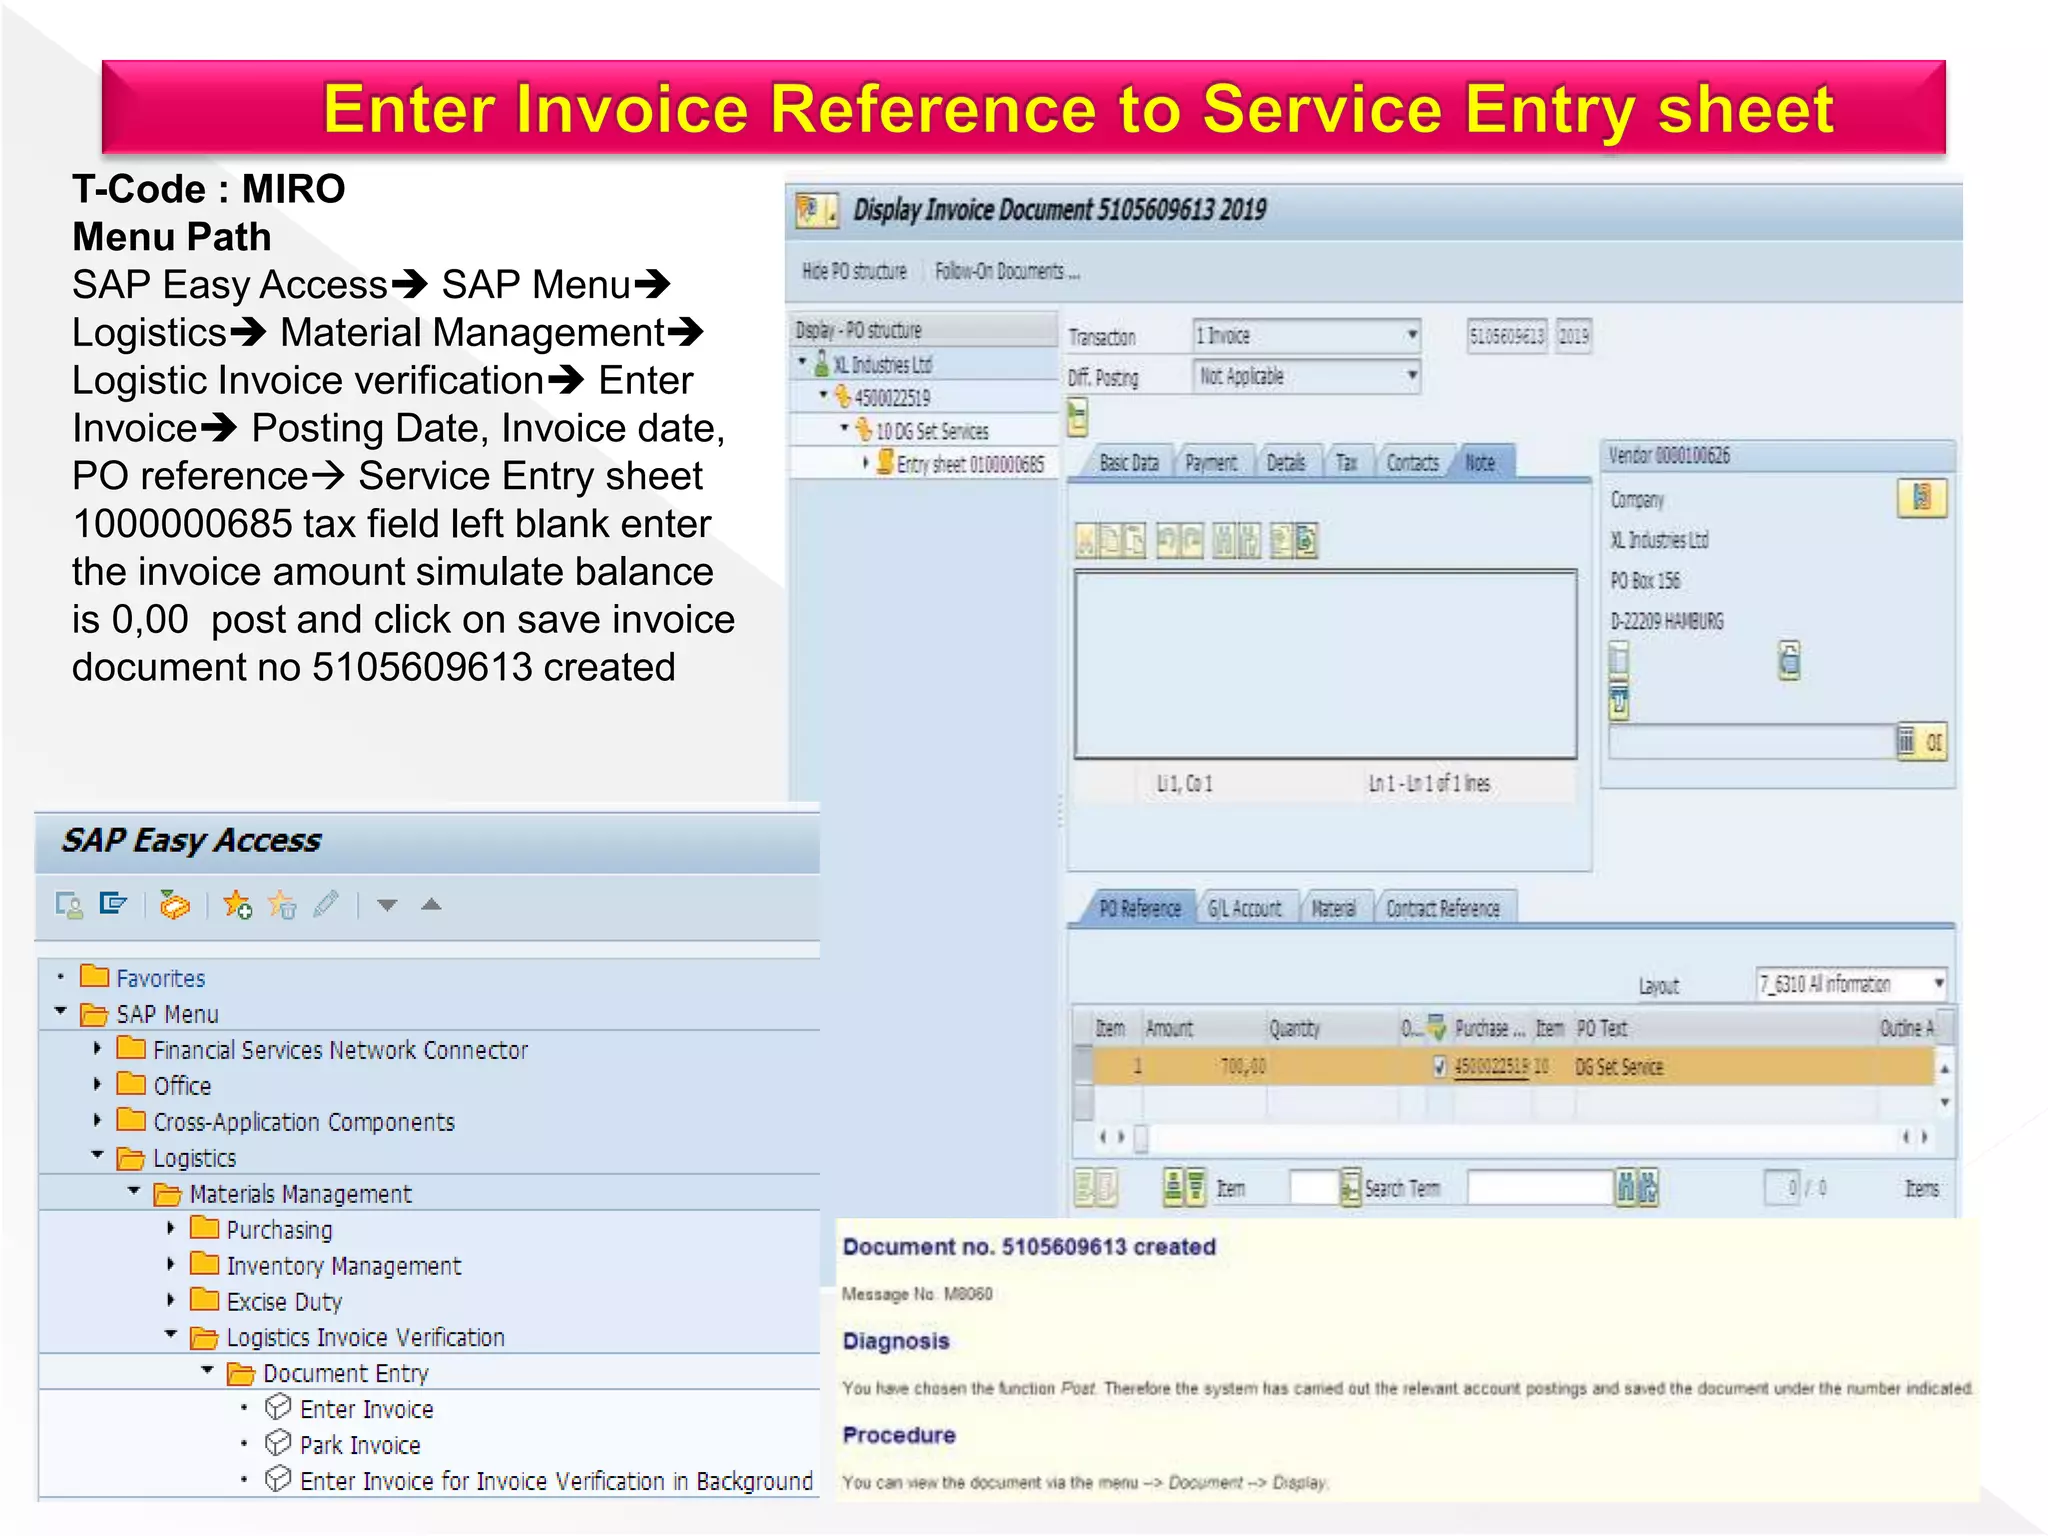Click the Hide PO structure button

854,271
